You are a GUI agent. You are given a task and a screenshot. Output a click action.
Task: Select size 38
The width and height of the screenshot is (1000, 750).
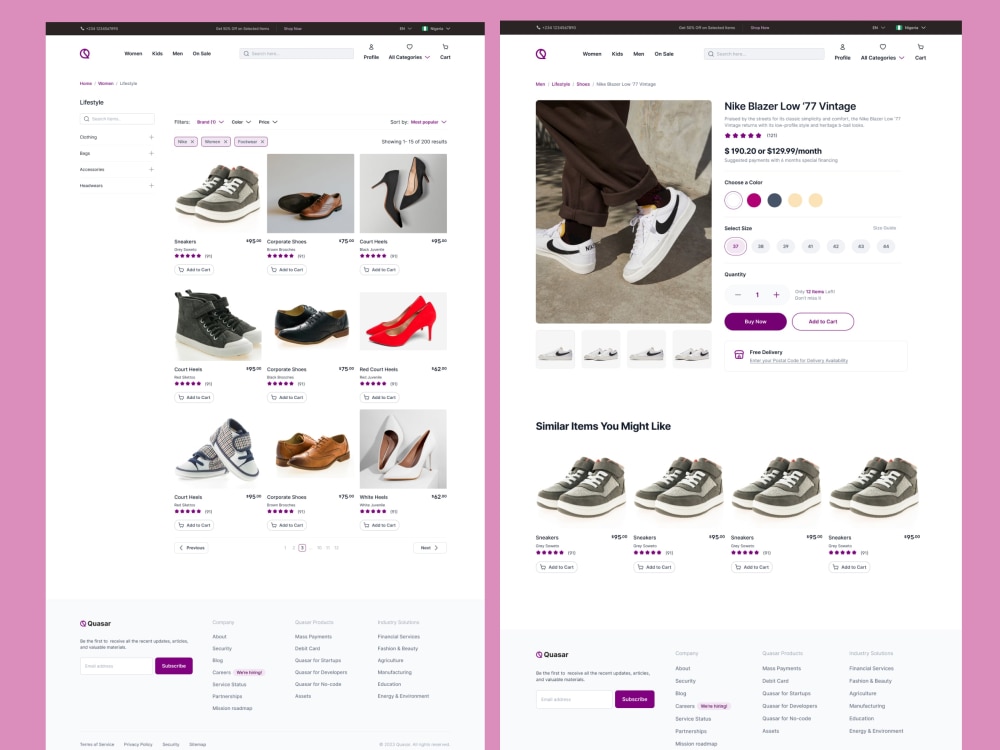(760, 246)
